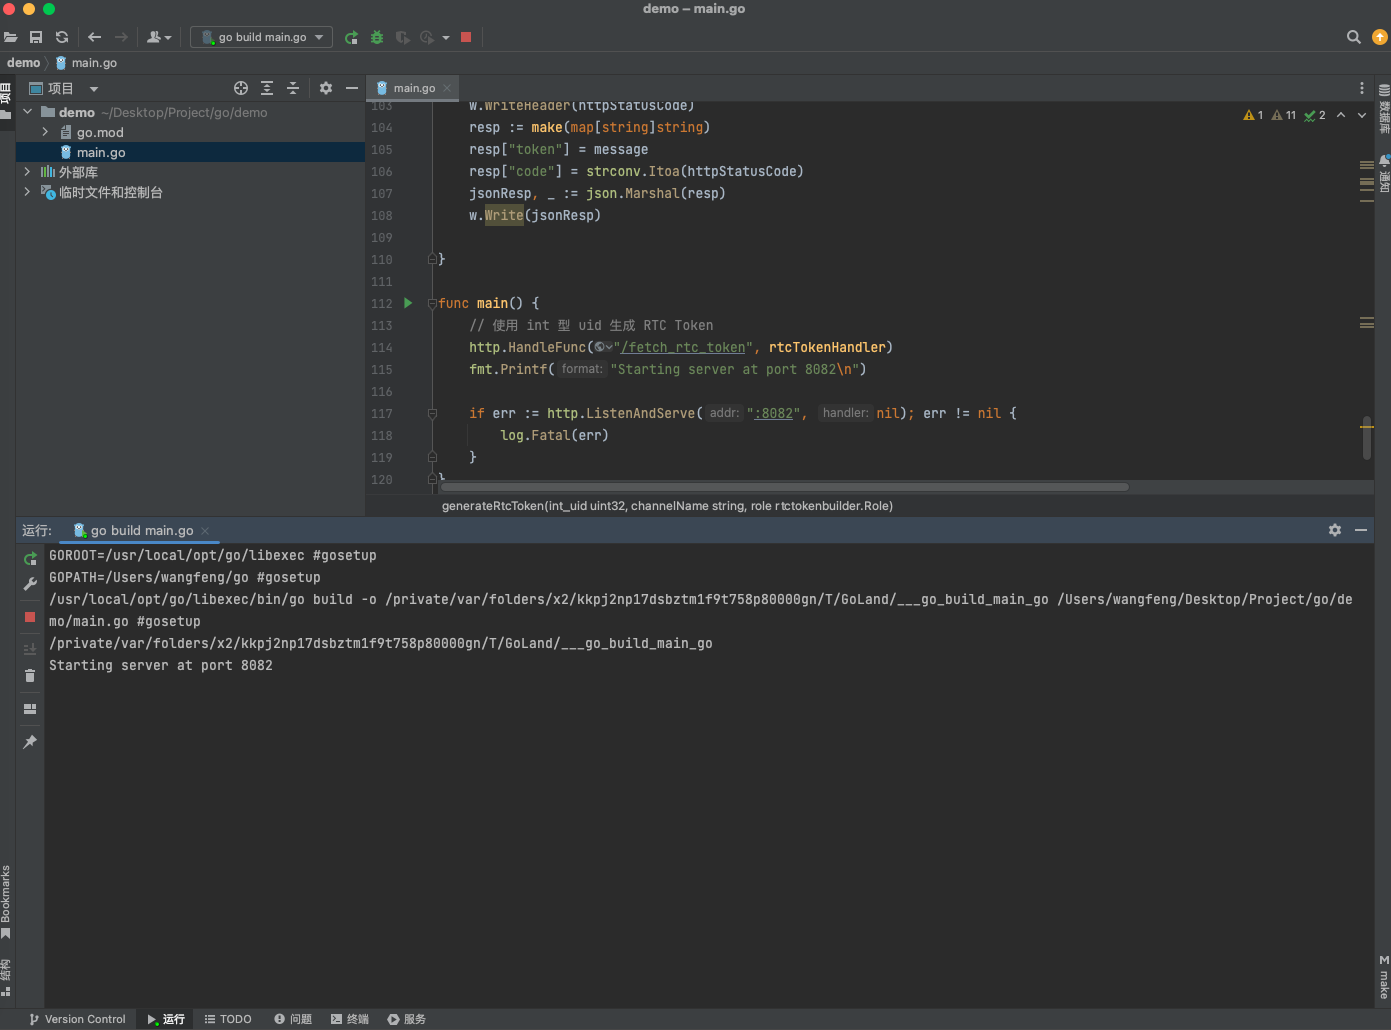Click the Open folder icon in the toolbar
Screen dimensions: 1391x1030
(x=11, y=37)
